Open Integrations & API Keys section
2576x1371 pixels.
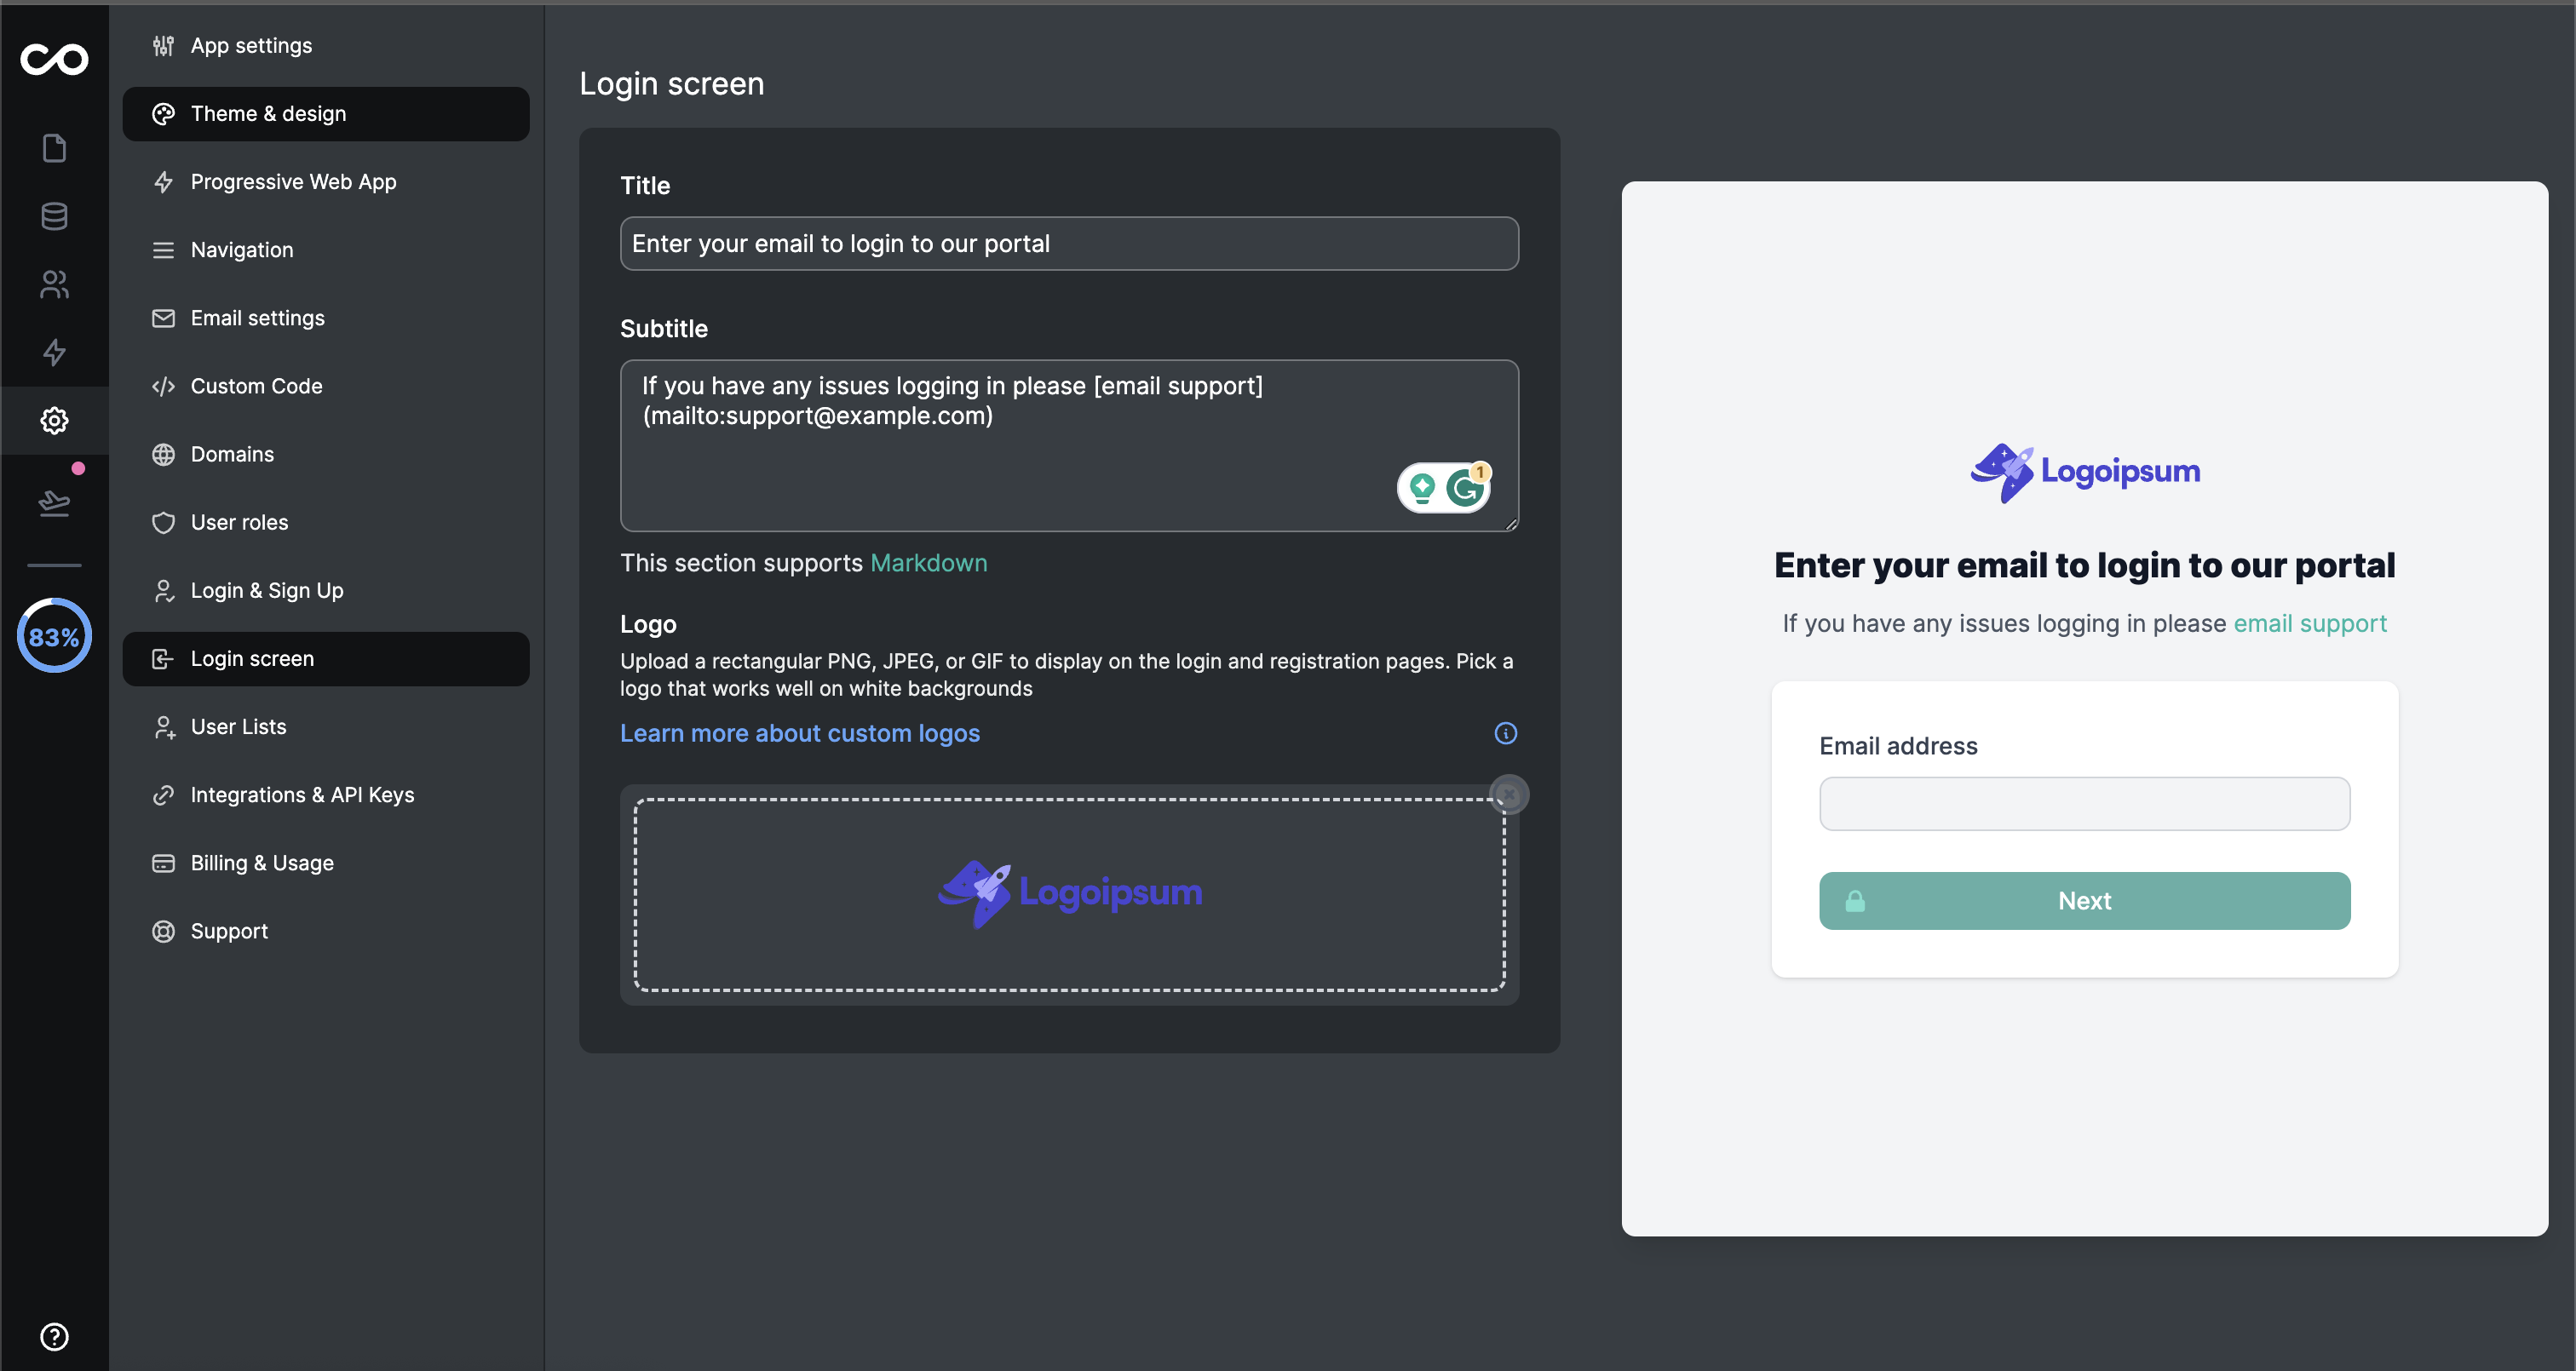click(302, 795)
